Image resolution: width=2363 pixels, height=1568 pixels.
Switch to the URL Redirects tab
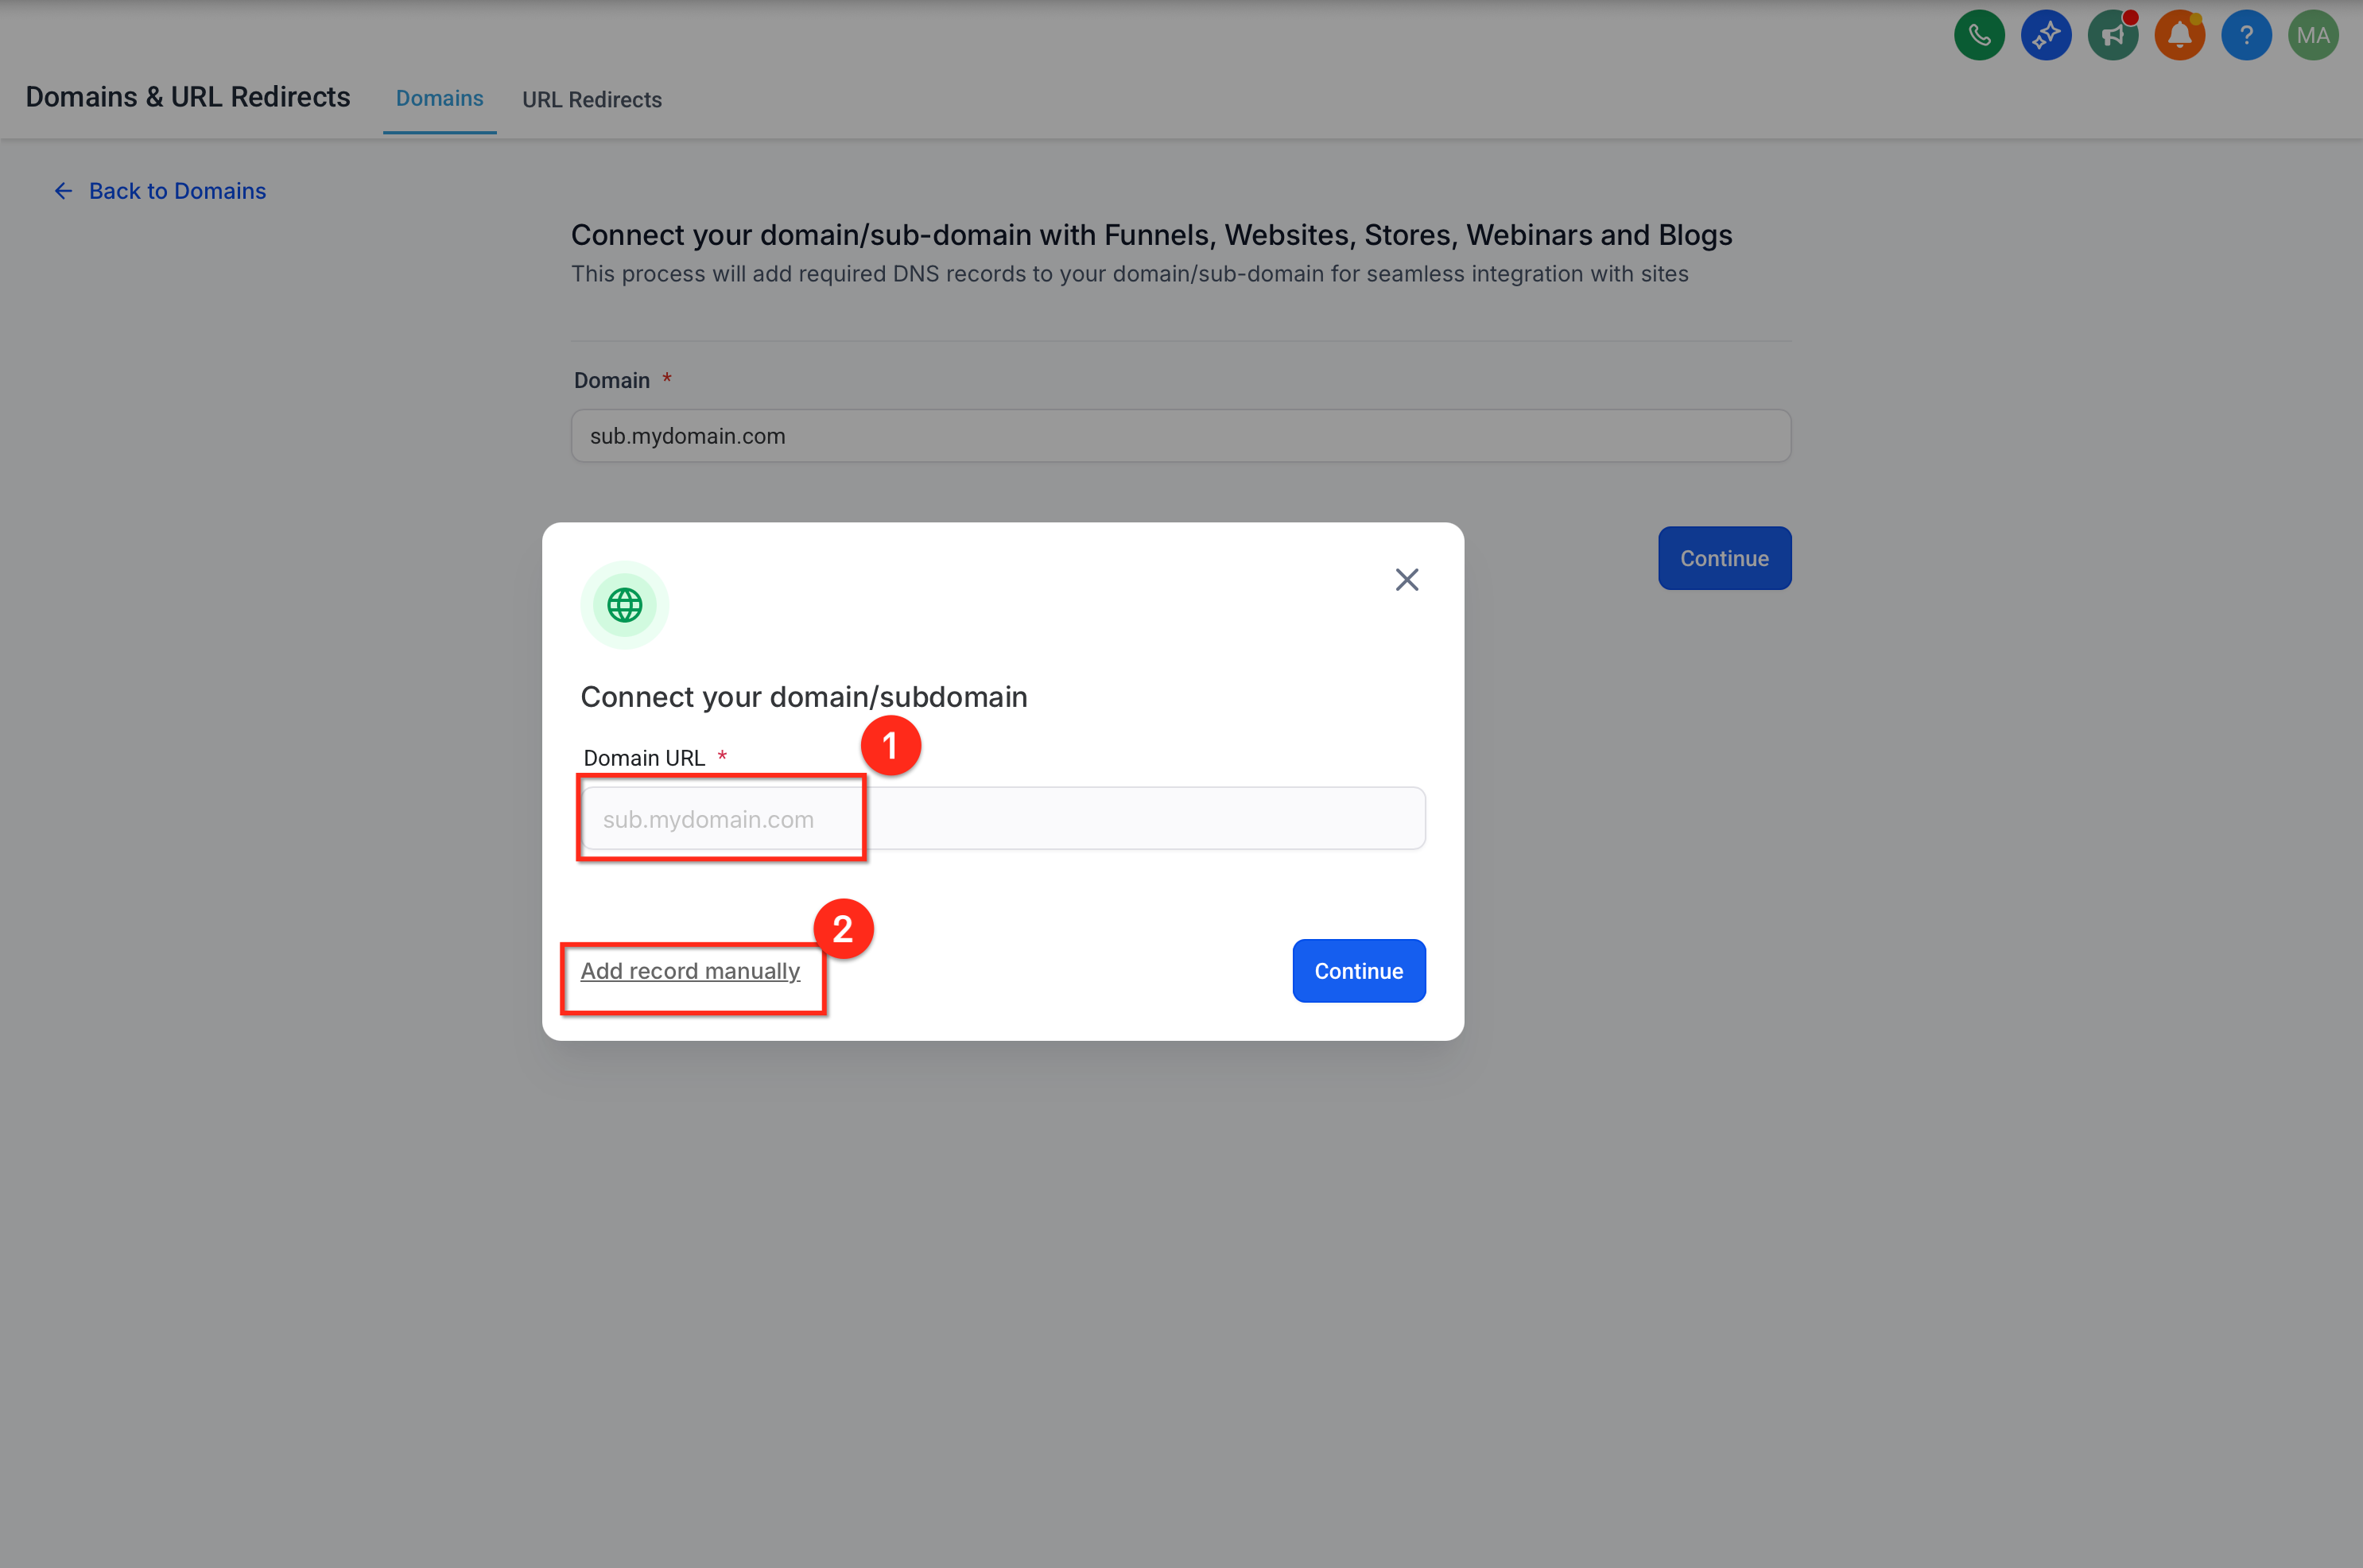592,99
